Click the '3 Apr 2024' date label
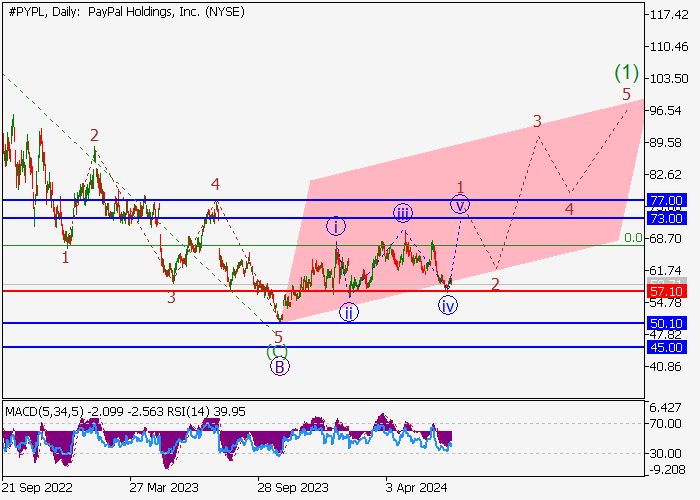Viewport: 700px width, 500px height. click(x=416, y=488)
